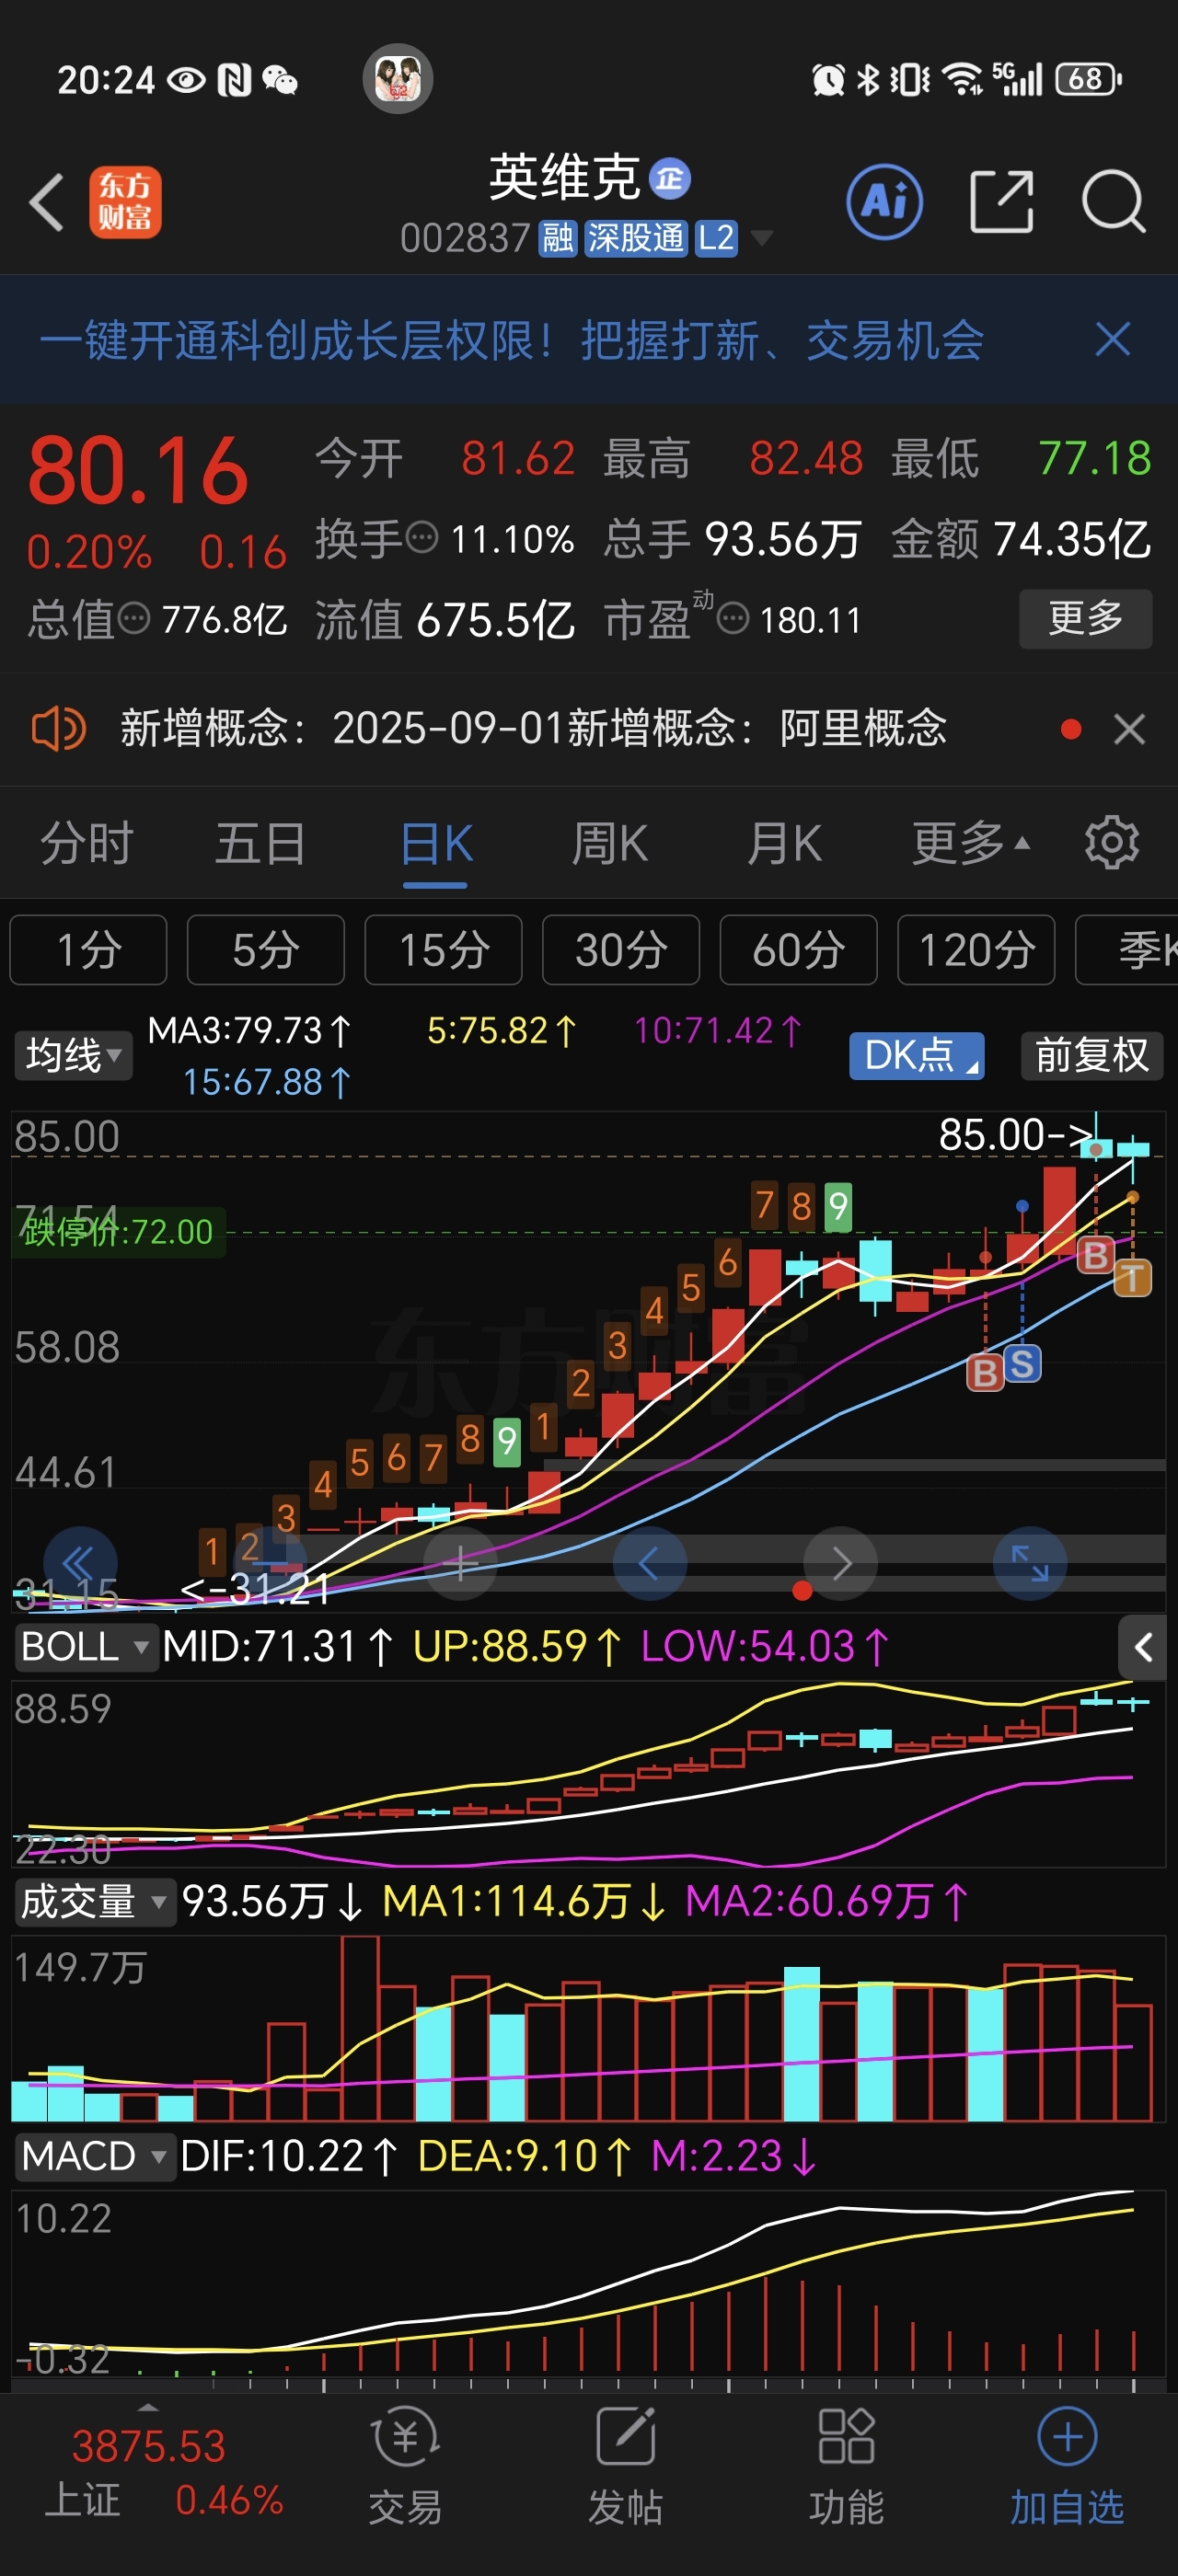Viewport: 1178px width, 2576px height.
Task: Tap the profile avatar in status bar
Action: coord(397,78)
